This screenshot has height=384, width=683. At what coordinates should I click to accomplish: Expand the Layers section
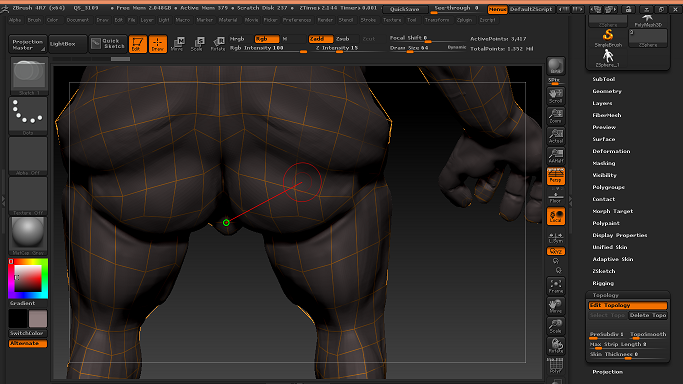(602, 103)
